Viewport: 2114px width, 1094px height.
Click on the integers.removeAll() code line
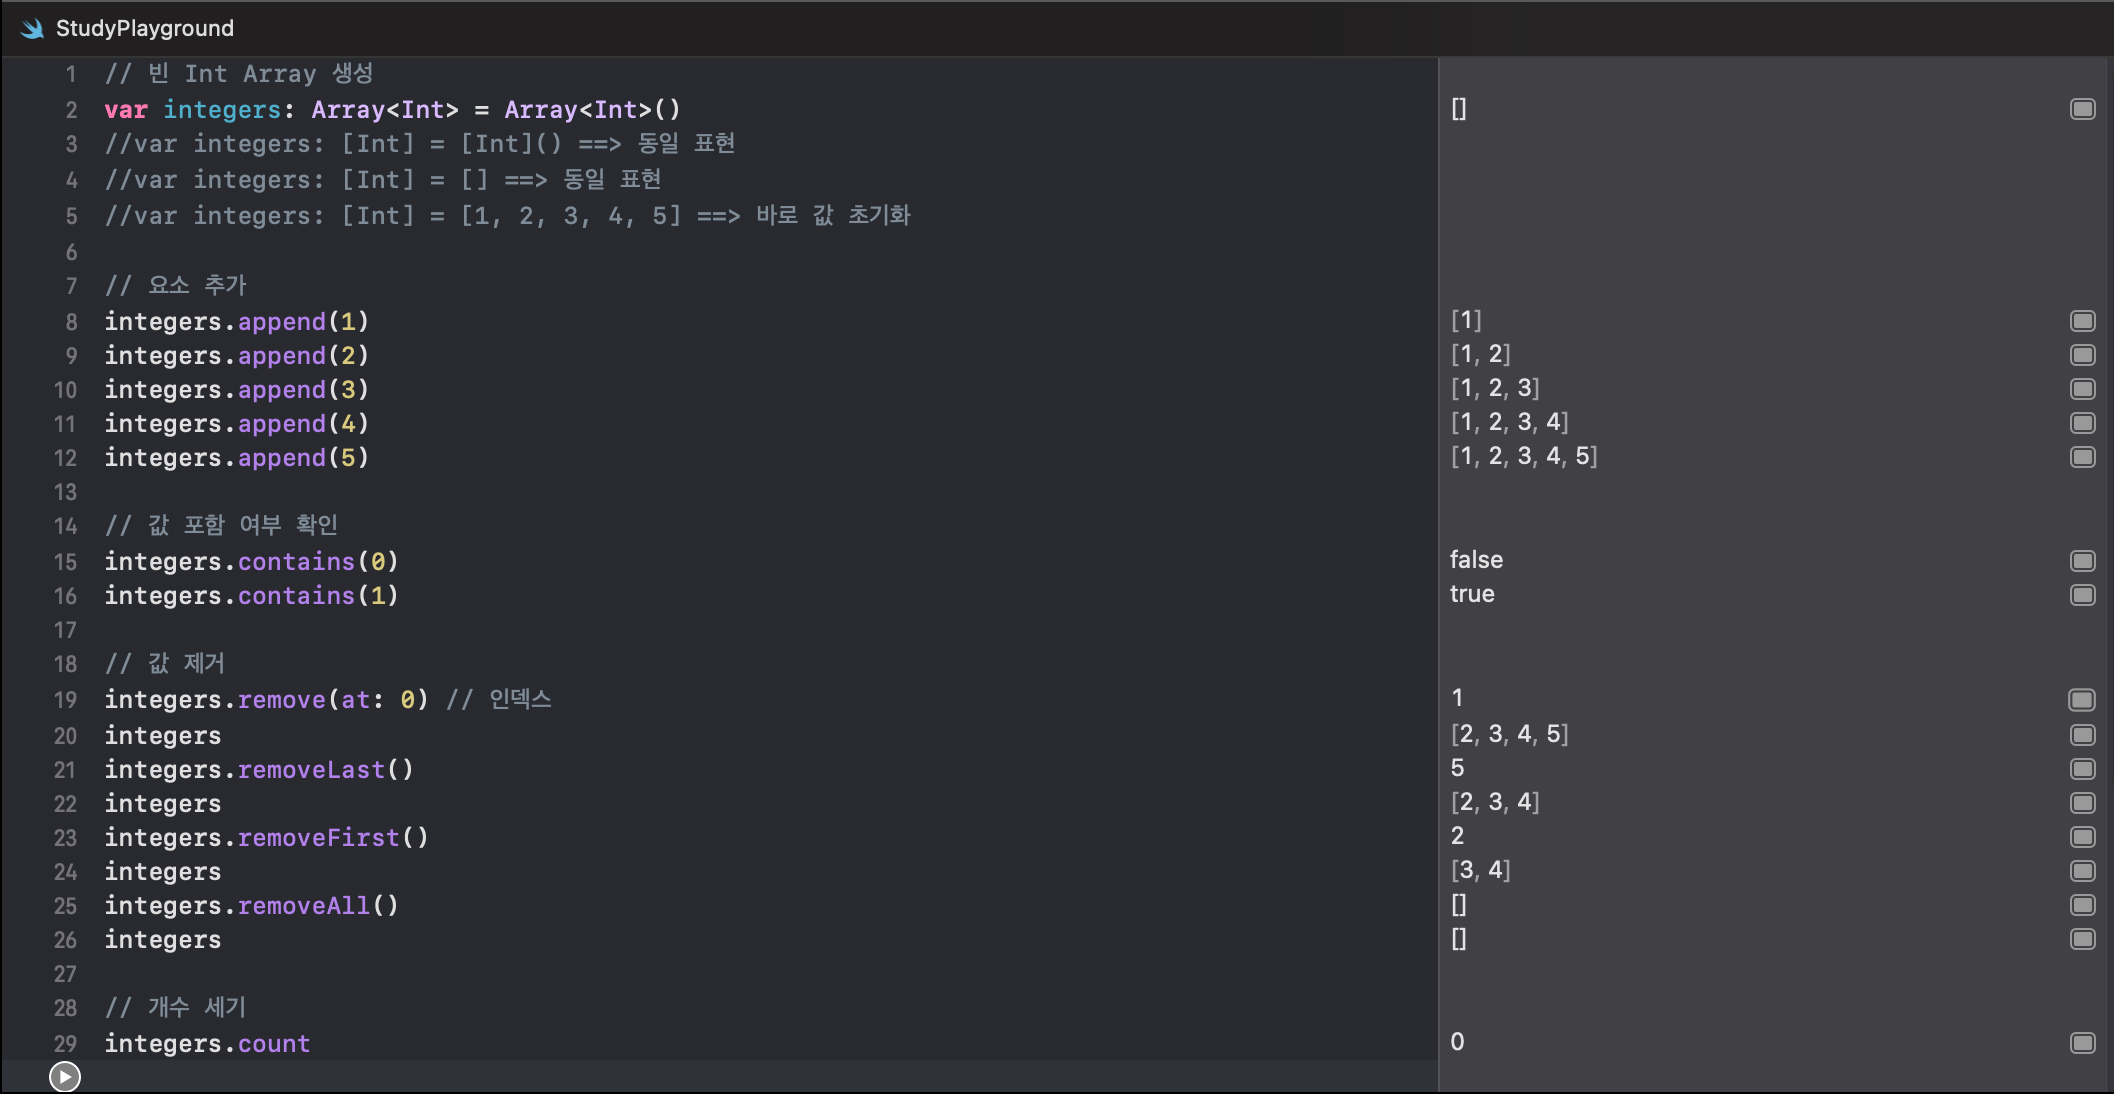[x=251, y=906]
